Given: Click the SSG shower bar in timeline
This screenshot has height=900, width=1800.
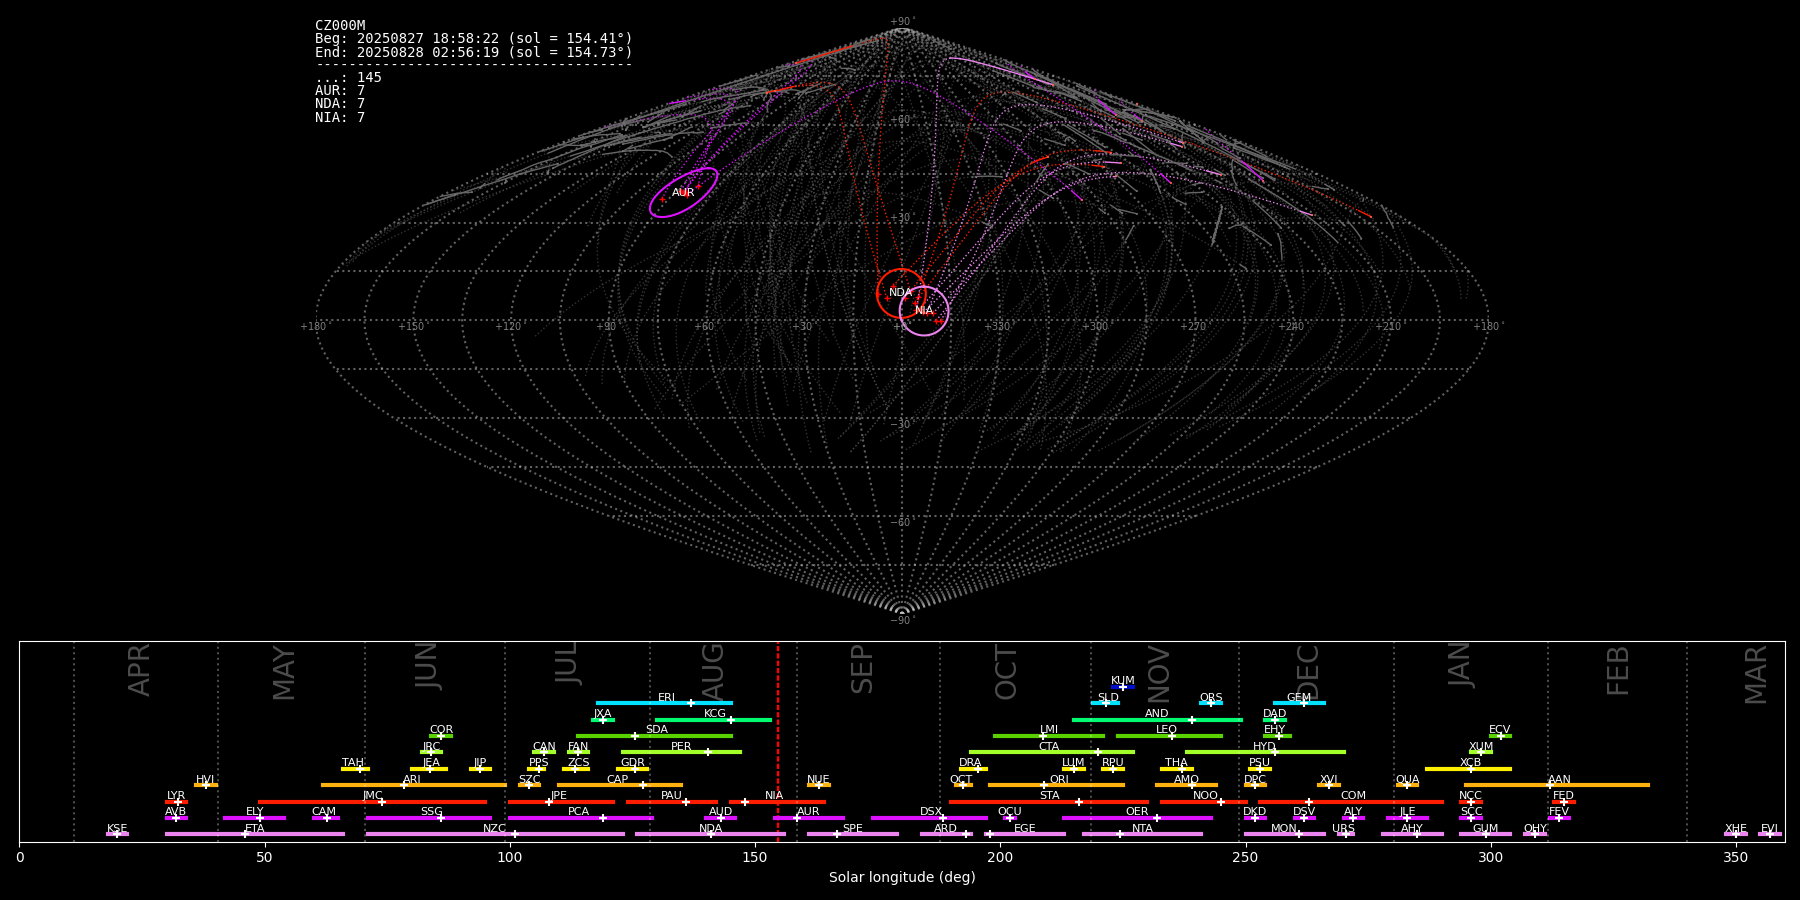Looking at the screenshot, I should (x=429, y=818).
